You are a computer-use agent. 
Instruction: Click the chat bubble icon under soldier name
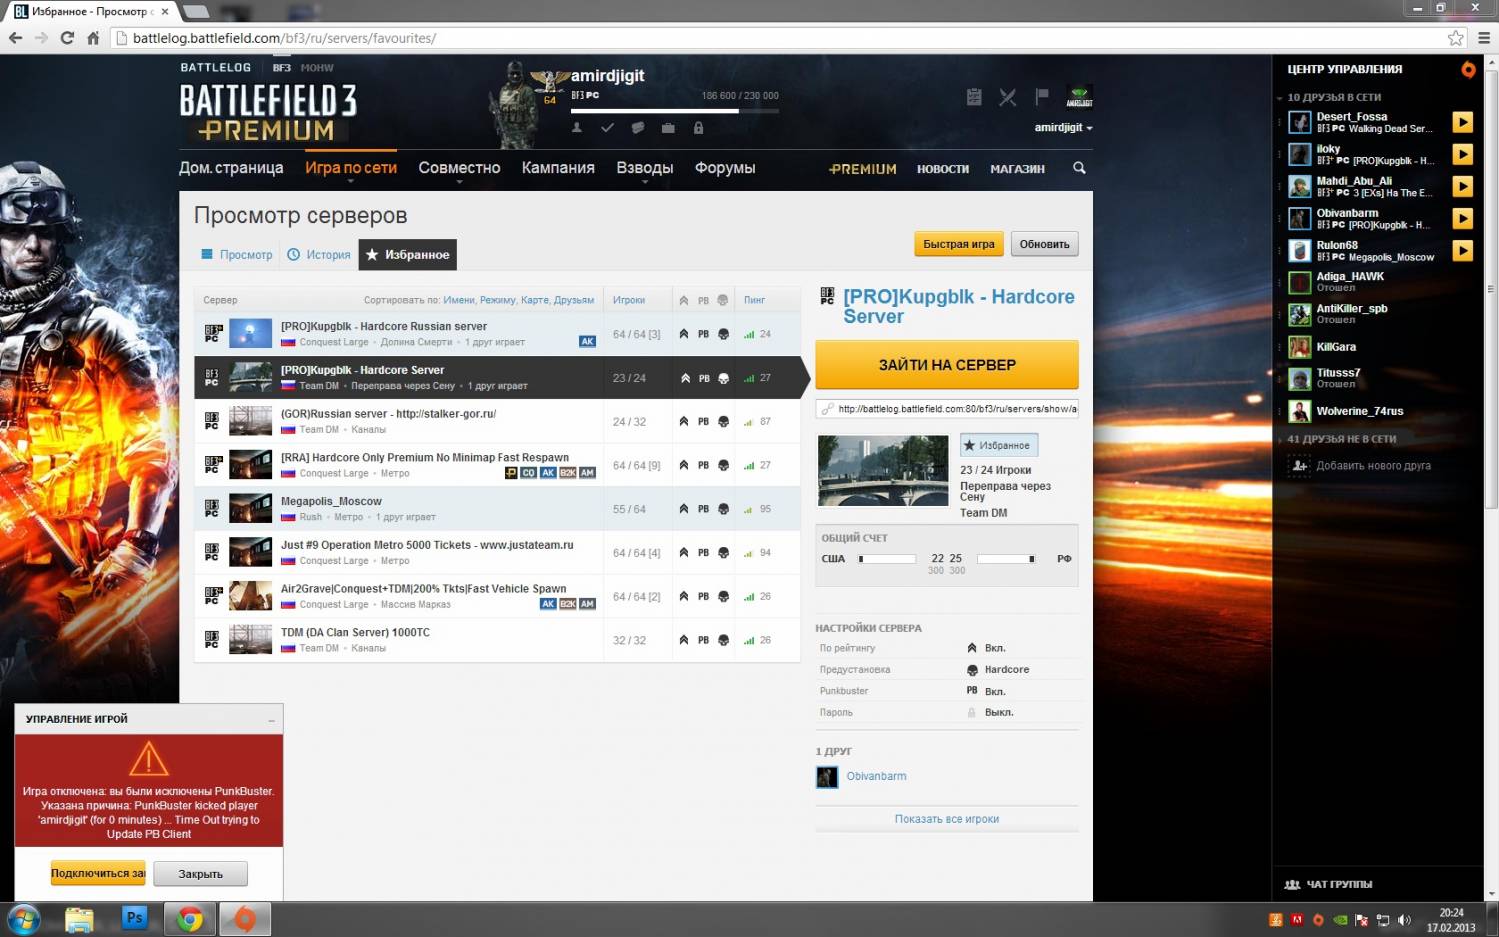coord(637,128)
